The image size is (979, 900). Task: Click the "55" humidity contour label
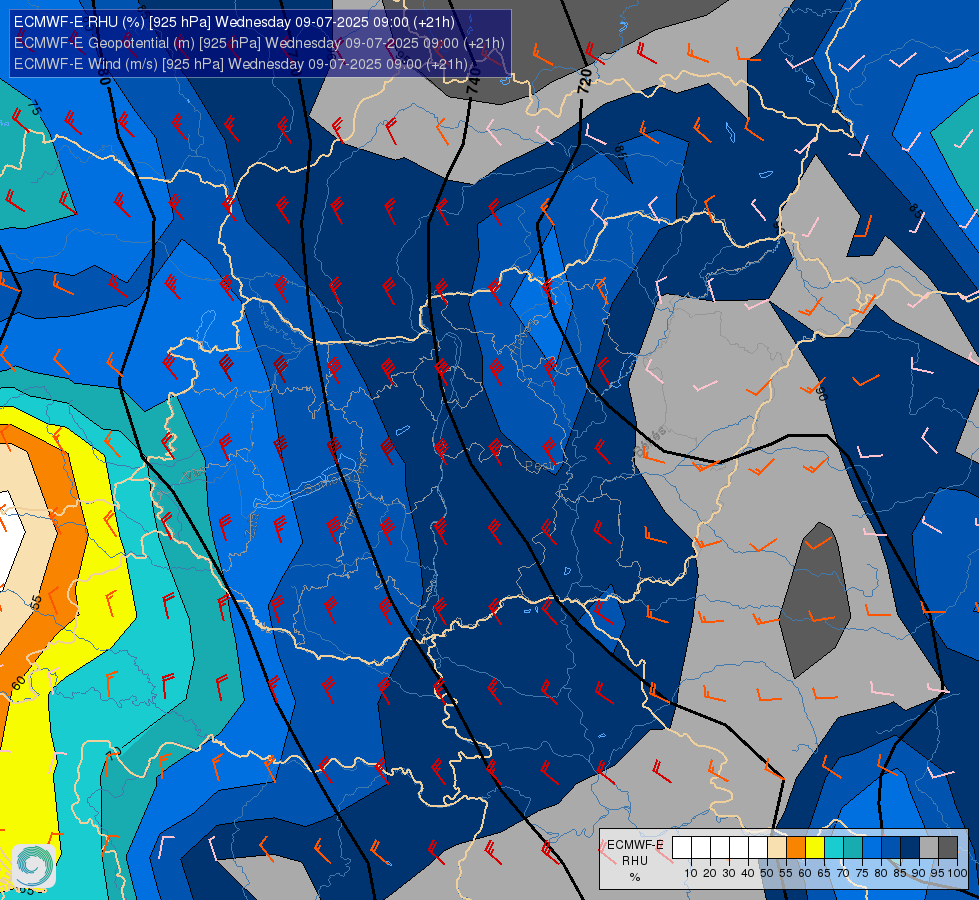[36, 602]
